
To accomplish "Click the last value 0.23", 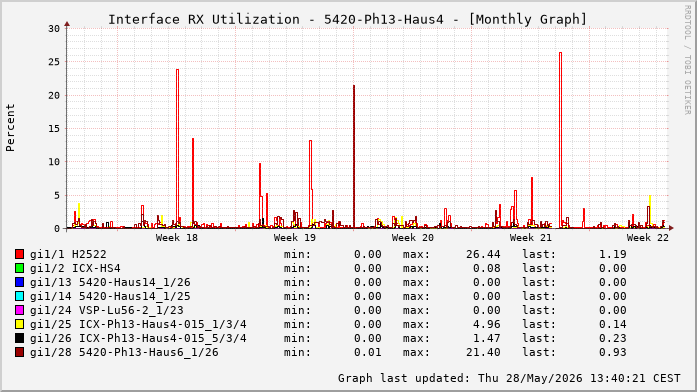I will [x=613, y=338].
